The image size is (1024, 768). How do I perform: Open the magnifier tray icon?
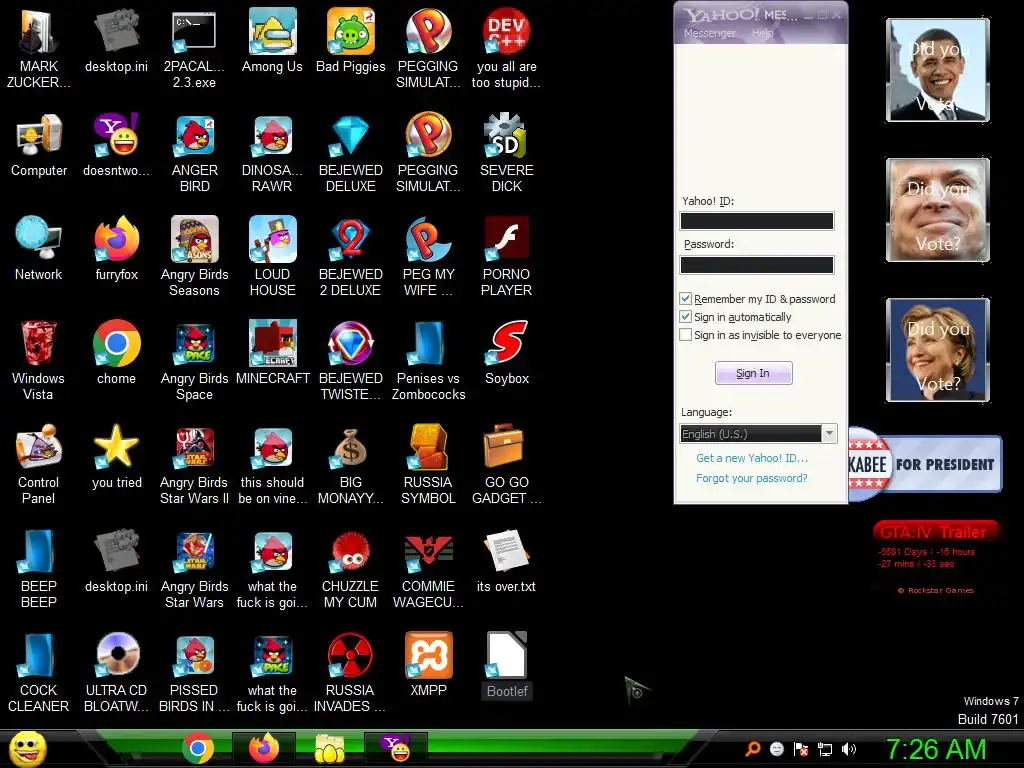tap(753, 749)
